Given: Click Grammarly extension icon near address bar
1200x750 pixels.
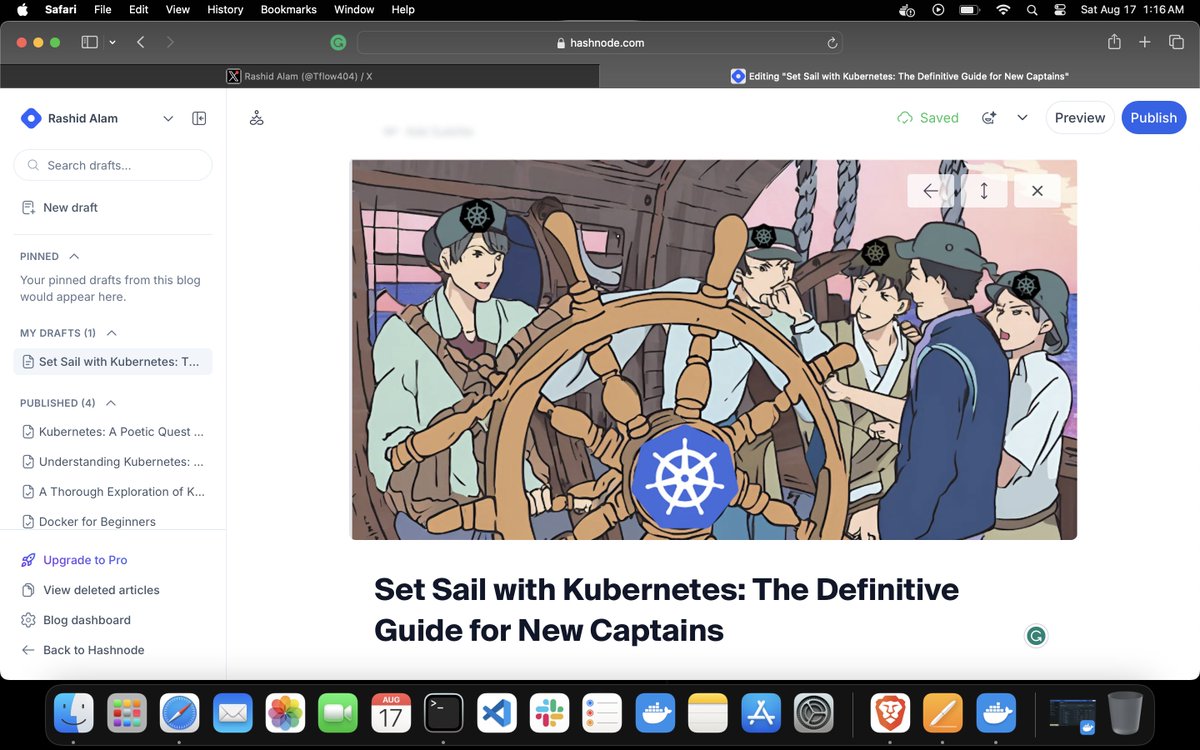Looking at the screenshot, I should [x=339, y=43].
